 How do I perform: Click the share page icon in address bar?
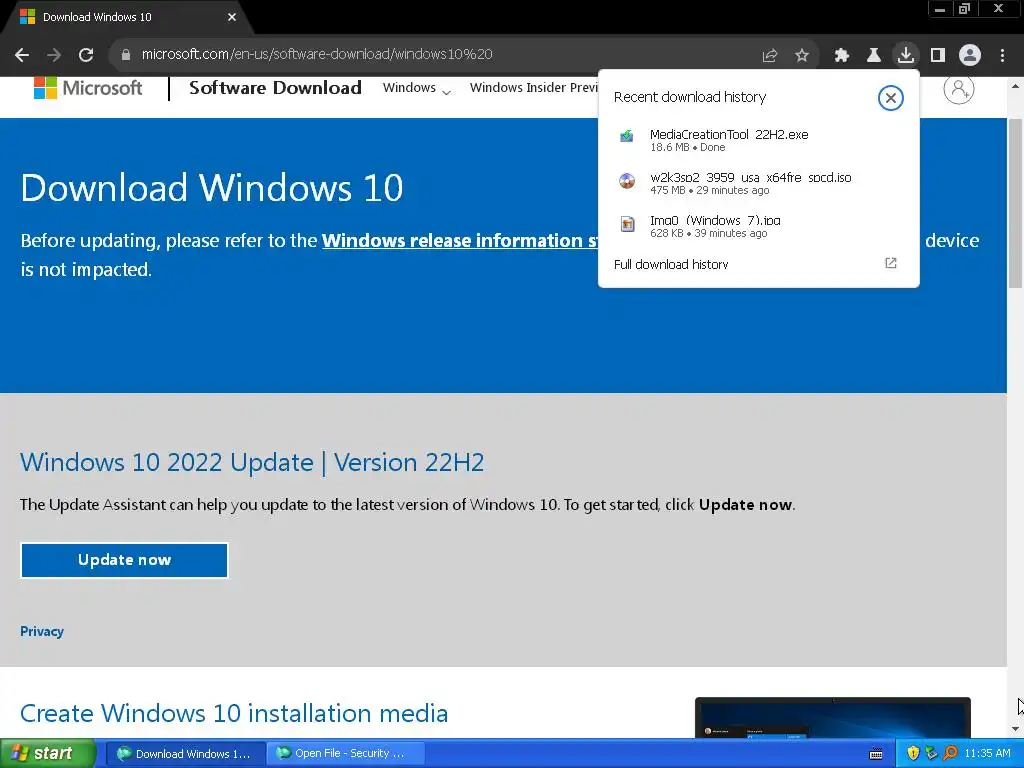click(x=770, y=56)
